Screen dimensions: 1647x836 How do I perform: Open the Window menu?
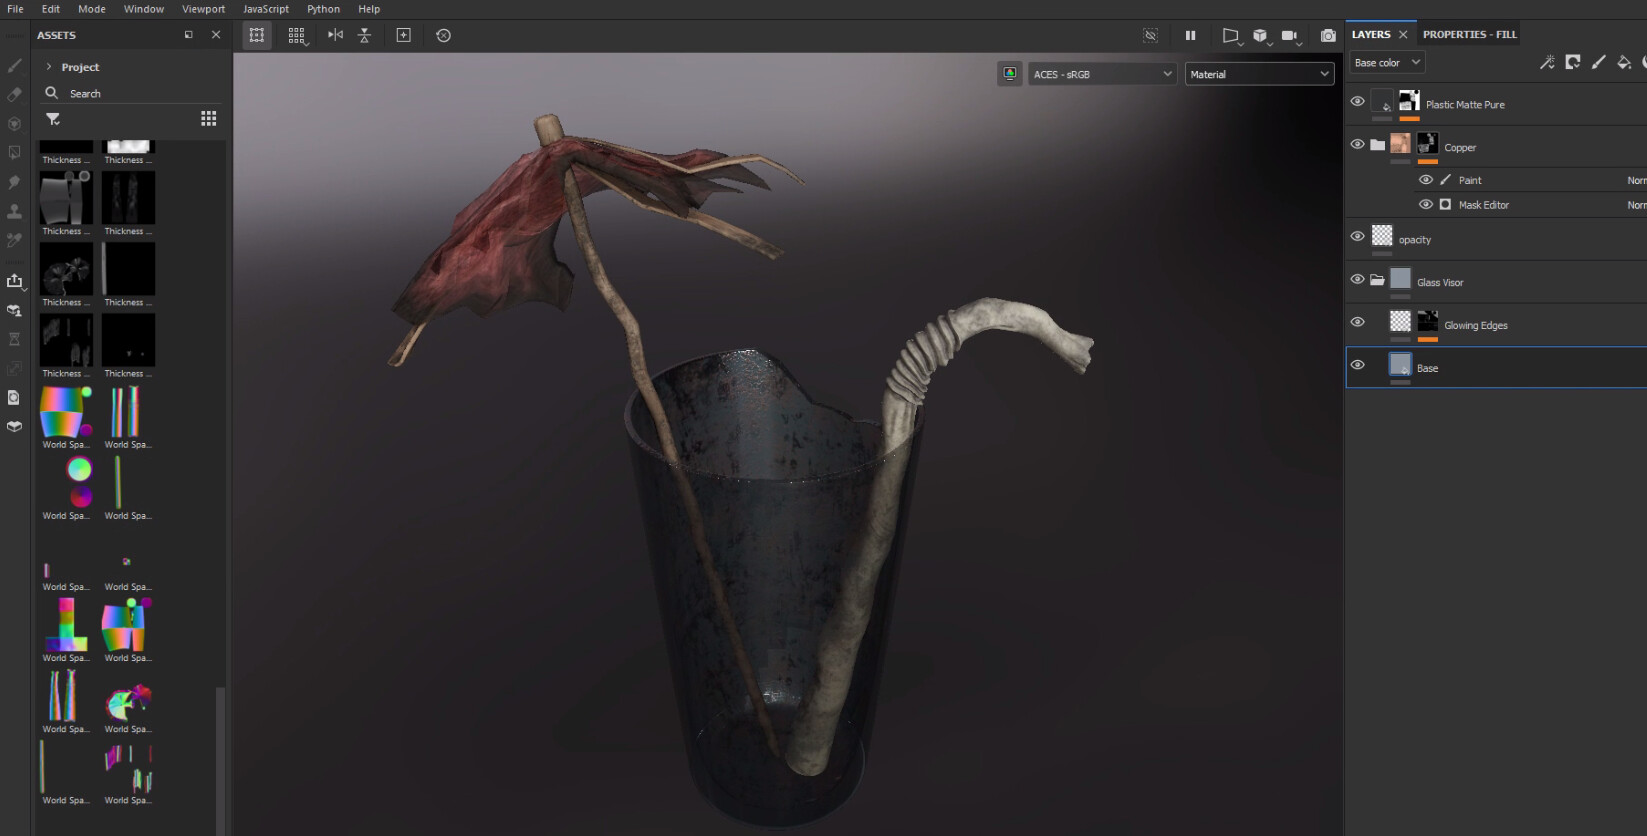pos(144,9)
